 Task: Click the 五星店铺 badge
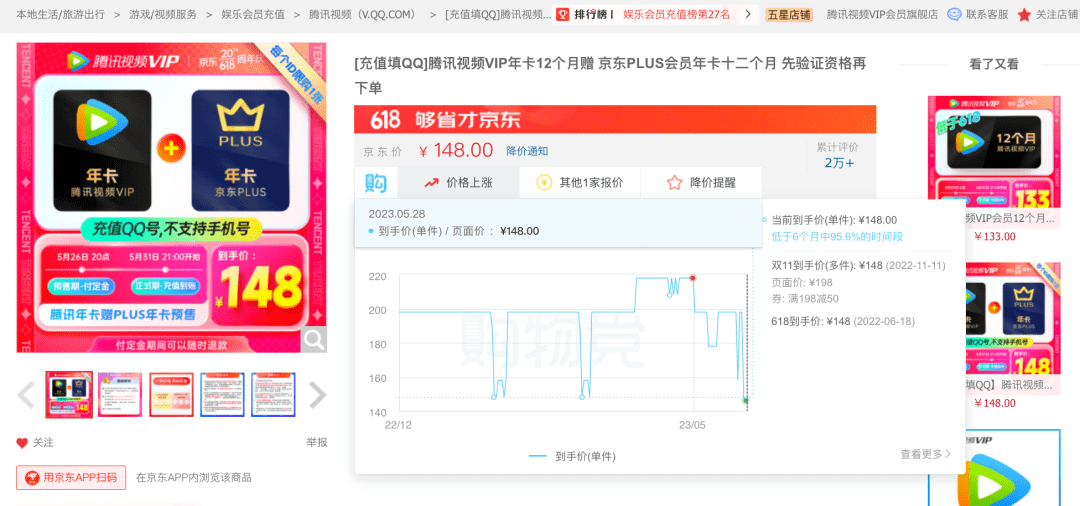coord(789,14)
